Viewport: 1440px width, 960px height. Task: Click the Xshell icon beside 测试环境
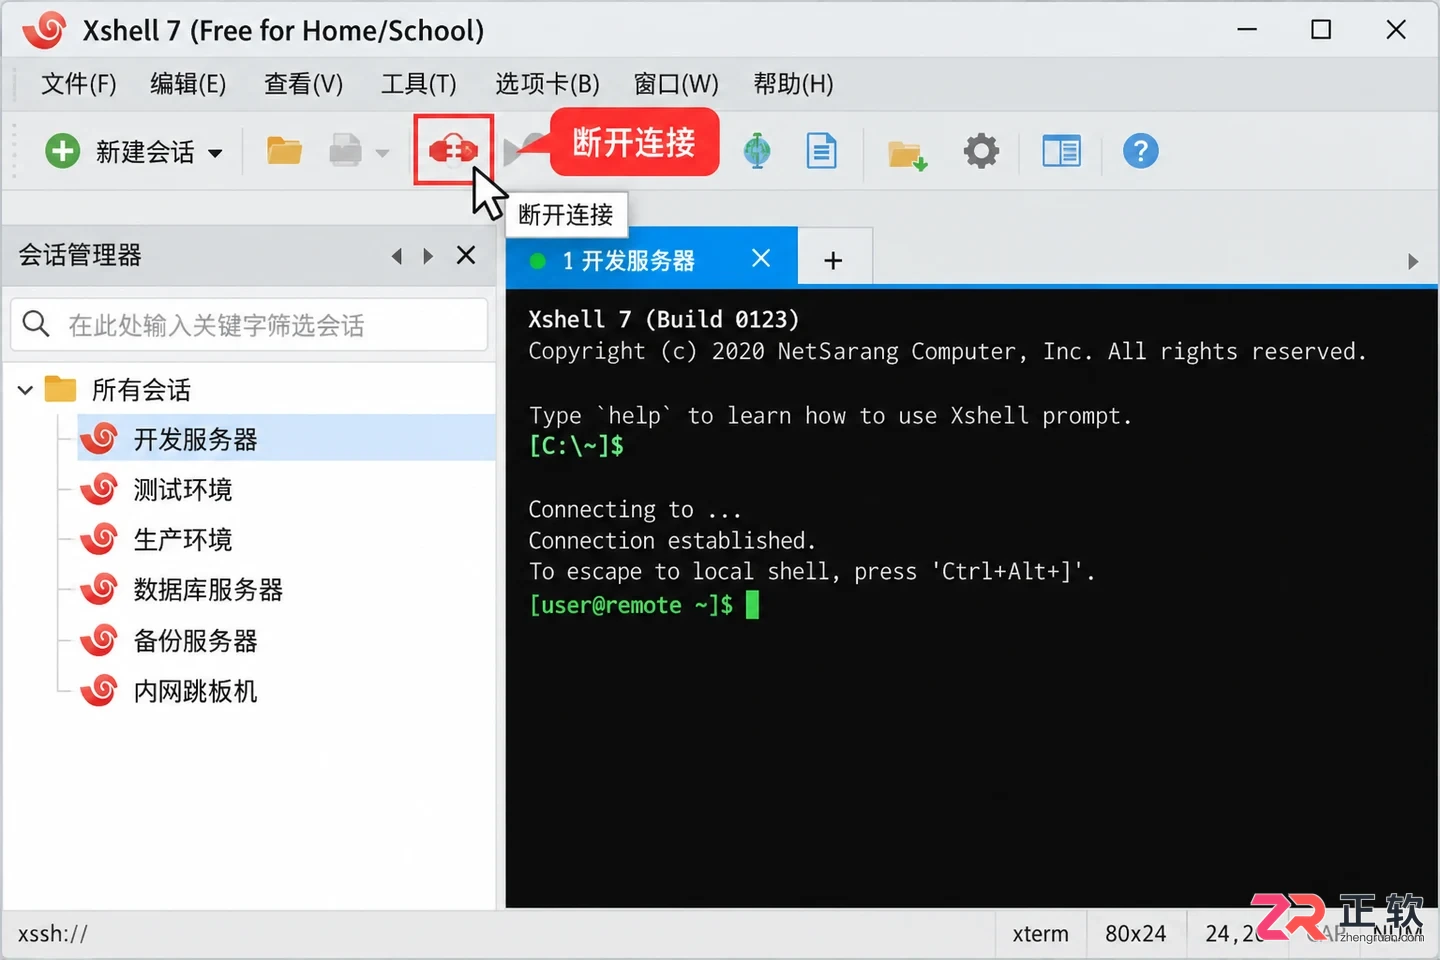pos(99,489)
